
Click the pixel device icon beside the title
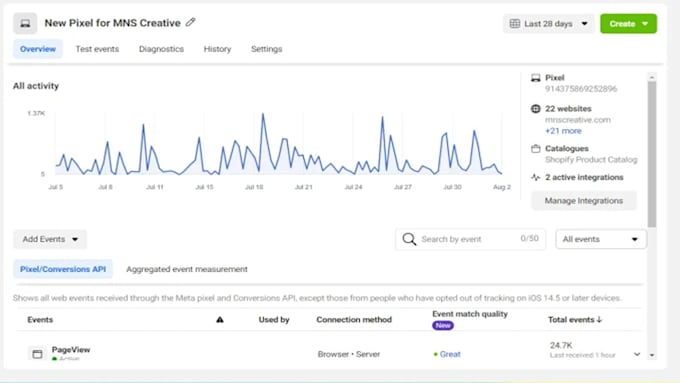coord(25,23)
